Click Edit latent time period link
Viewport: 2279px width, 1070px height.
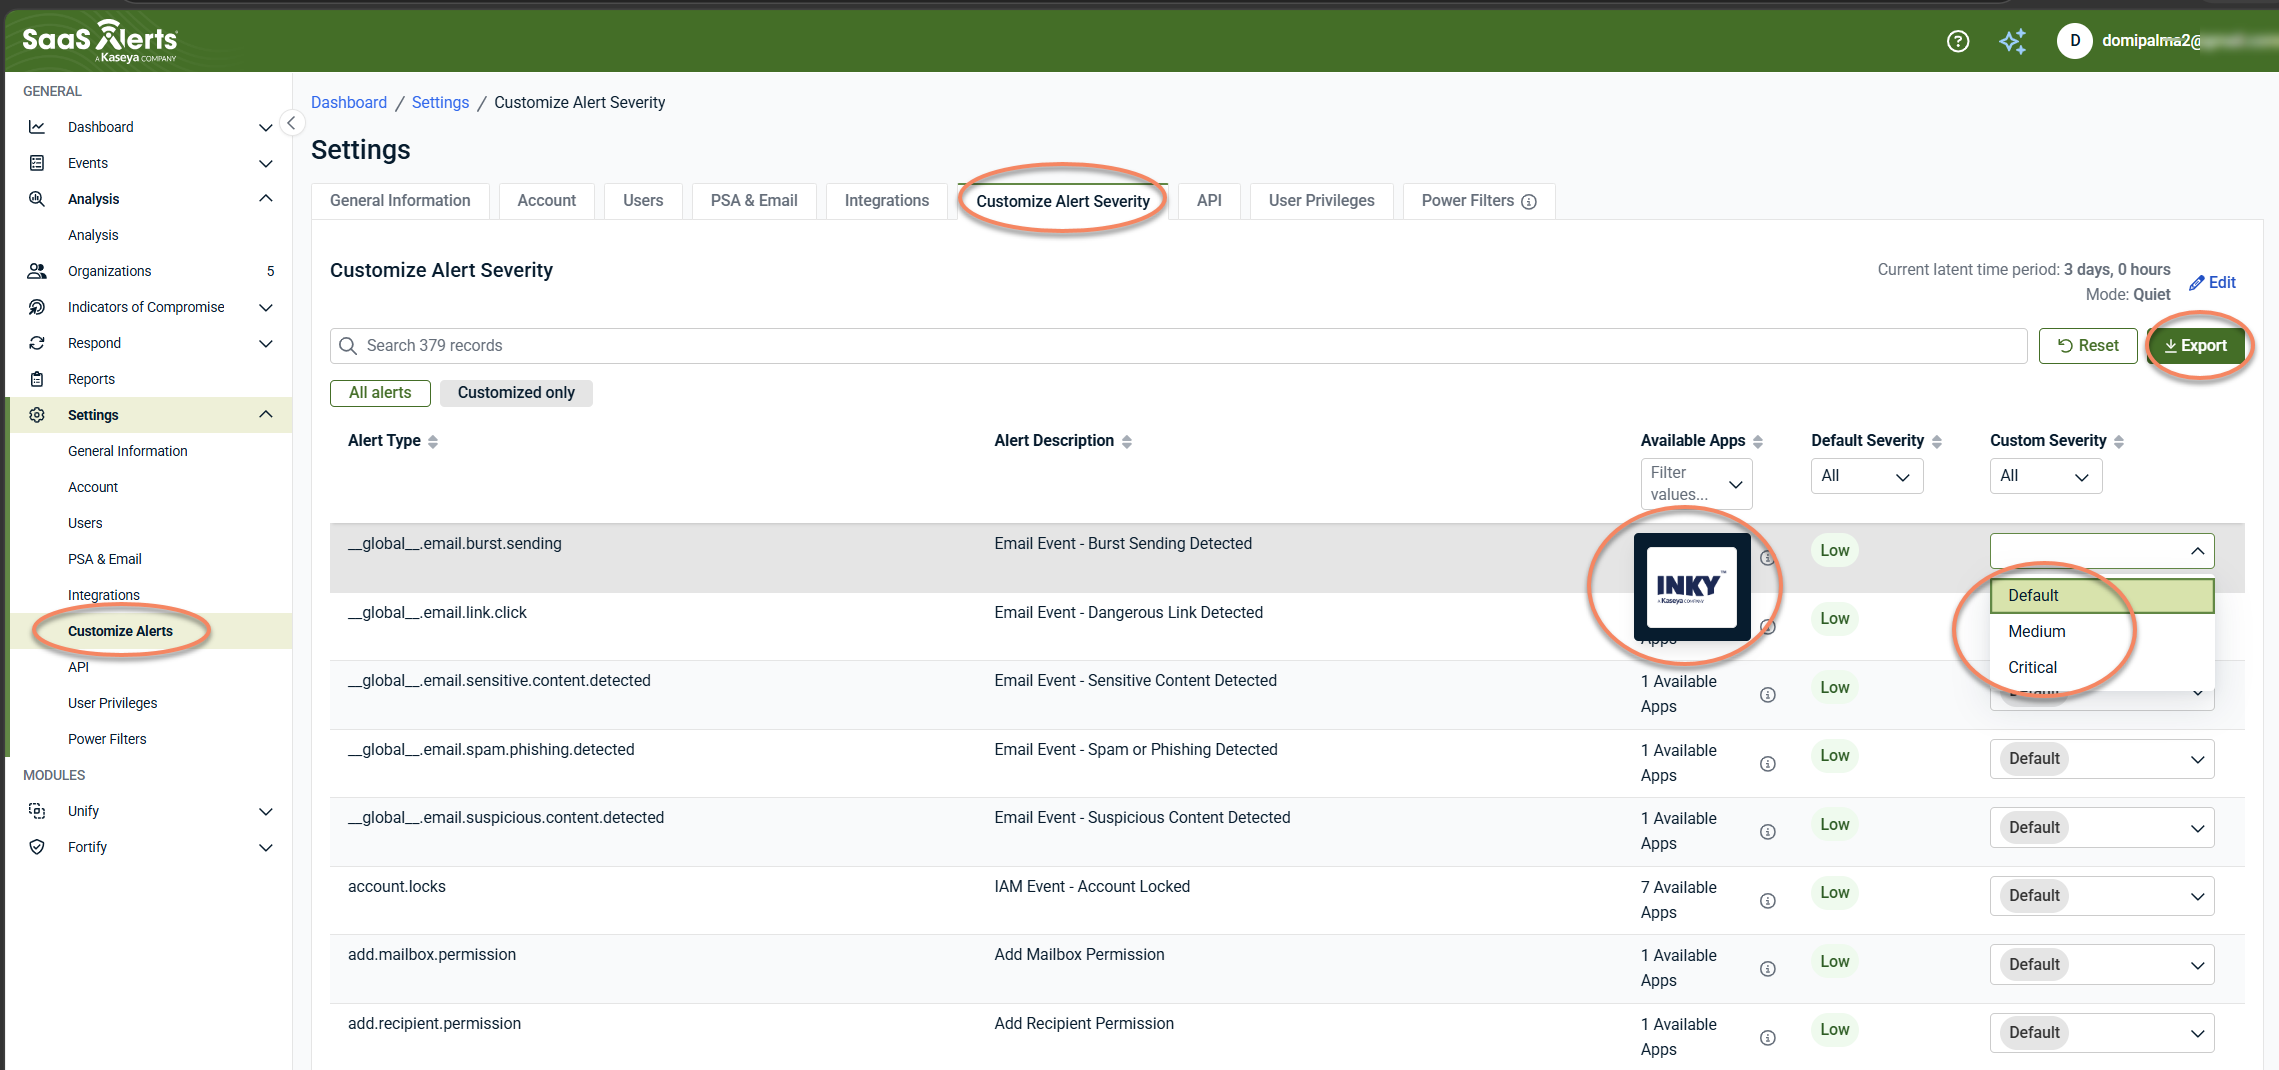[x=2212, y=283]
